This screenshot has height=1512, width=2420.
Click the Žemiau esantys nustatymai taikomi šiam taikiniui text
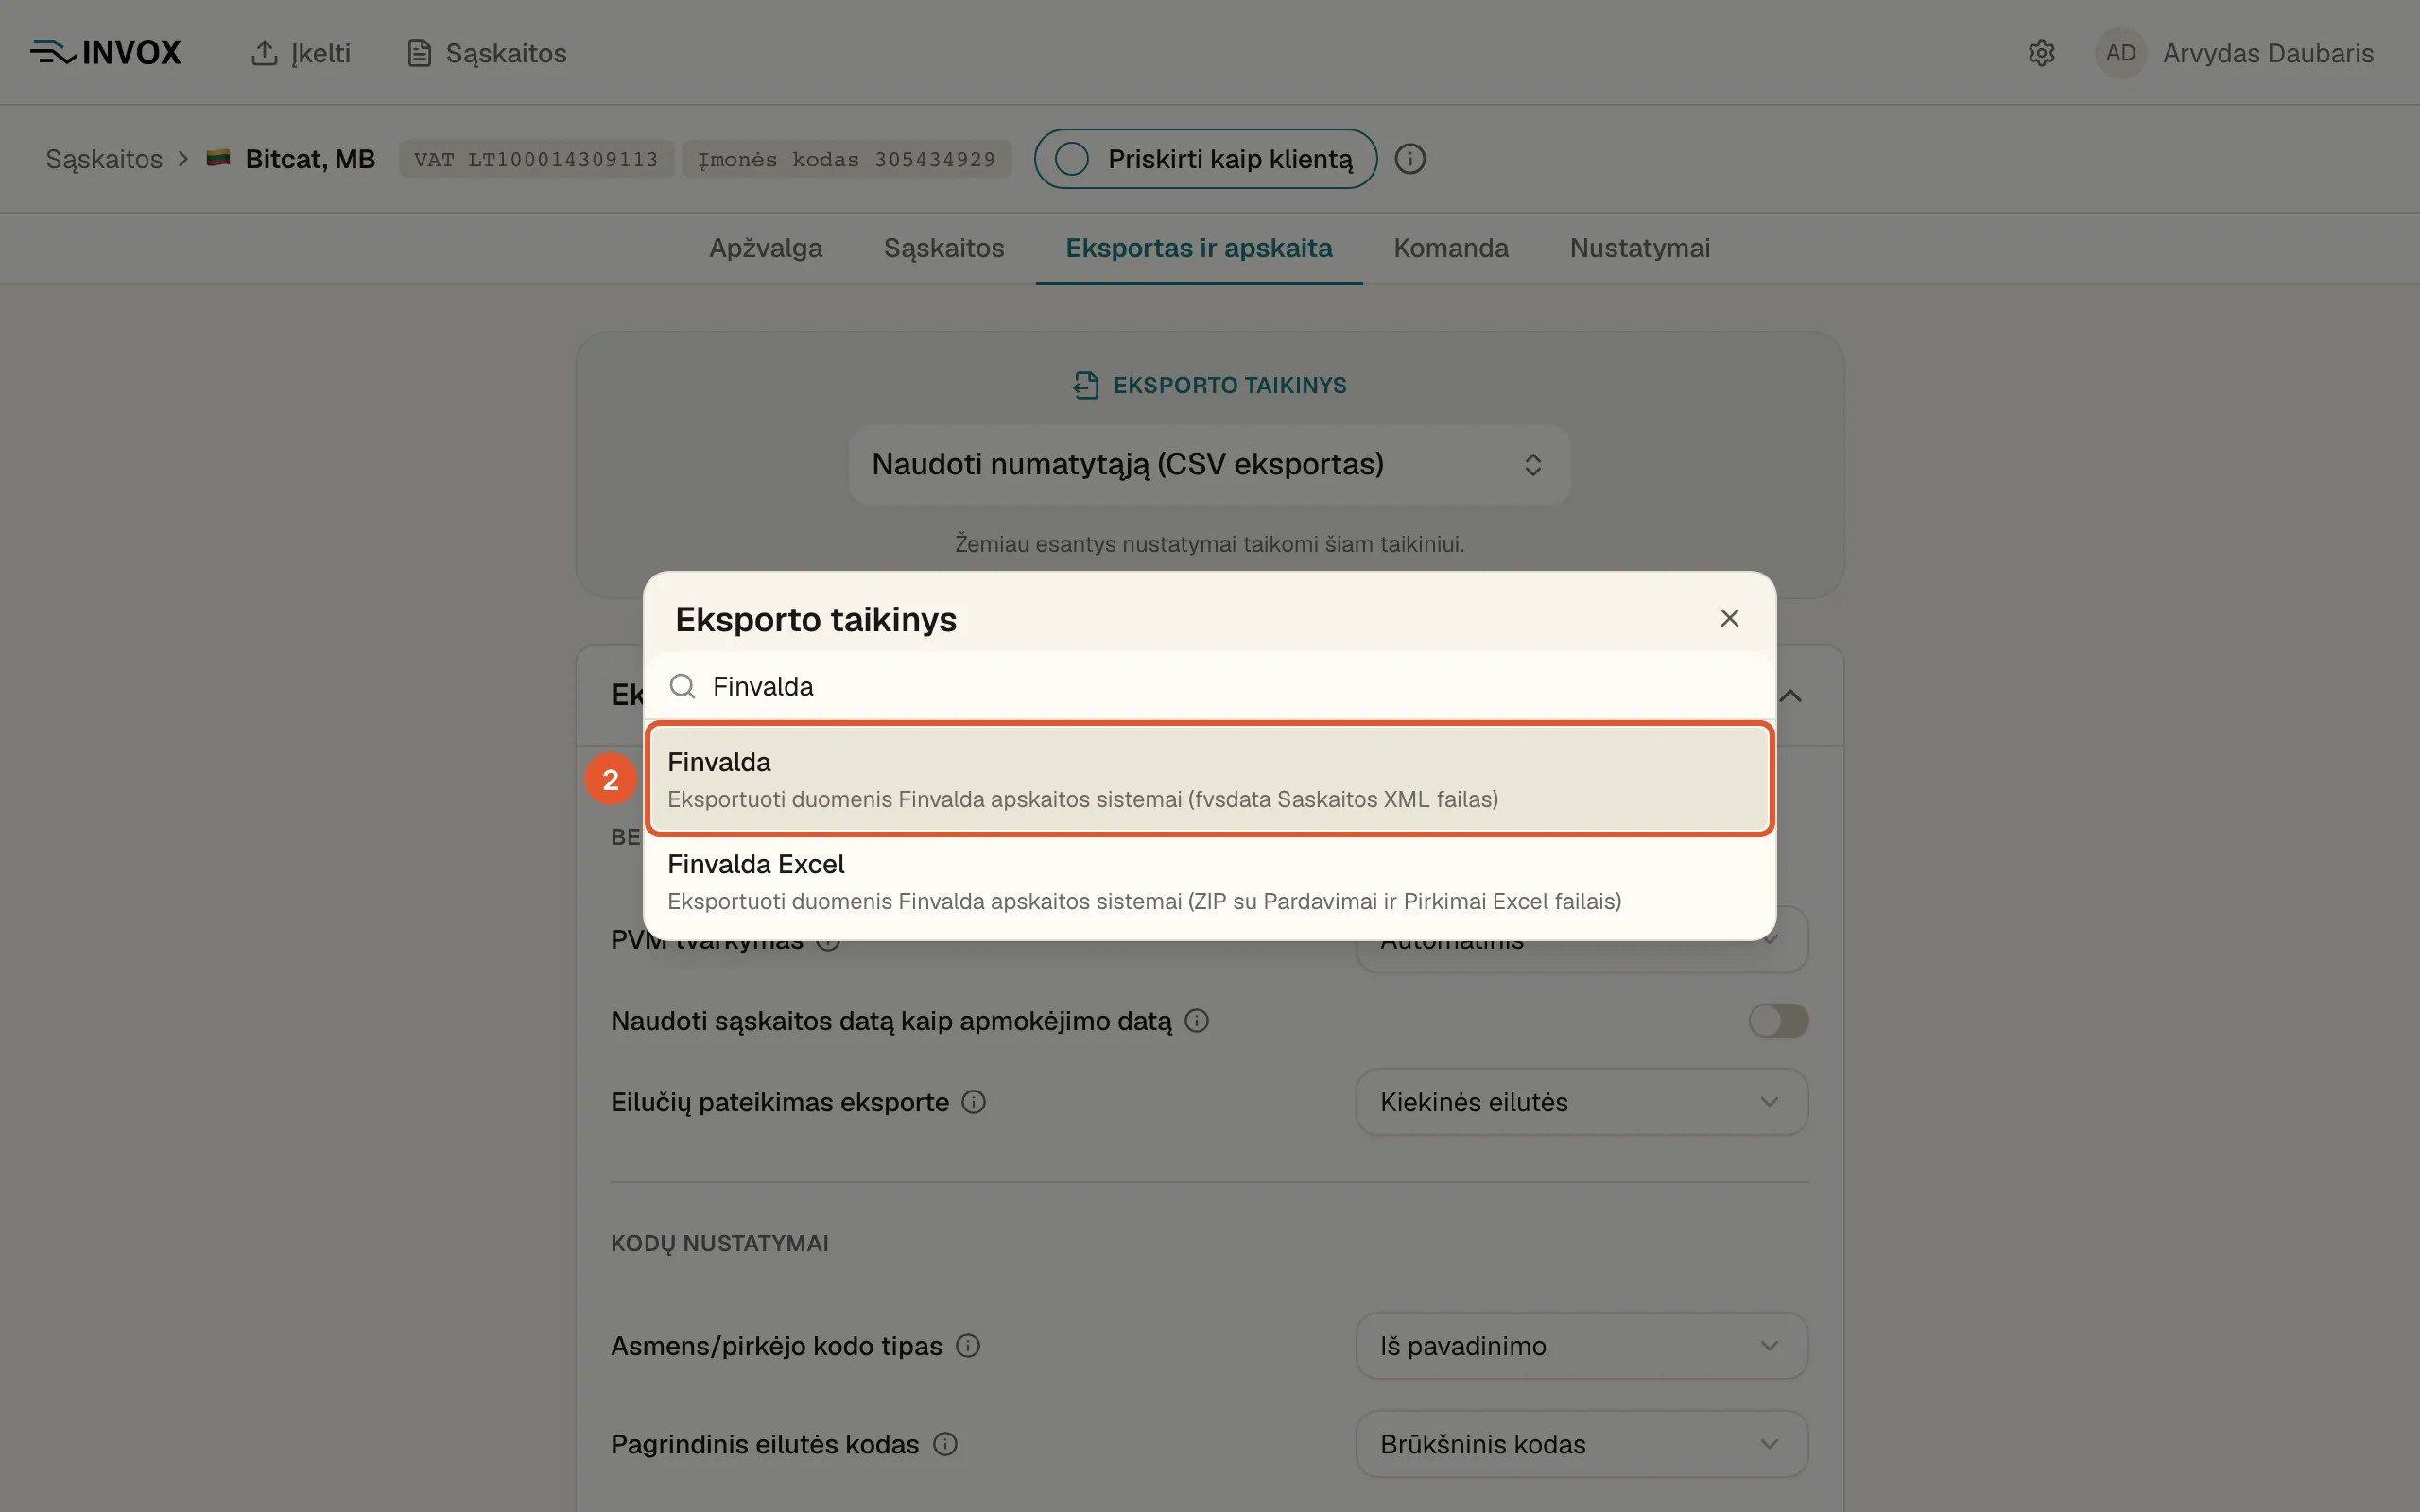(1209, 544)
